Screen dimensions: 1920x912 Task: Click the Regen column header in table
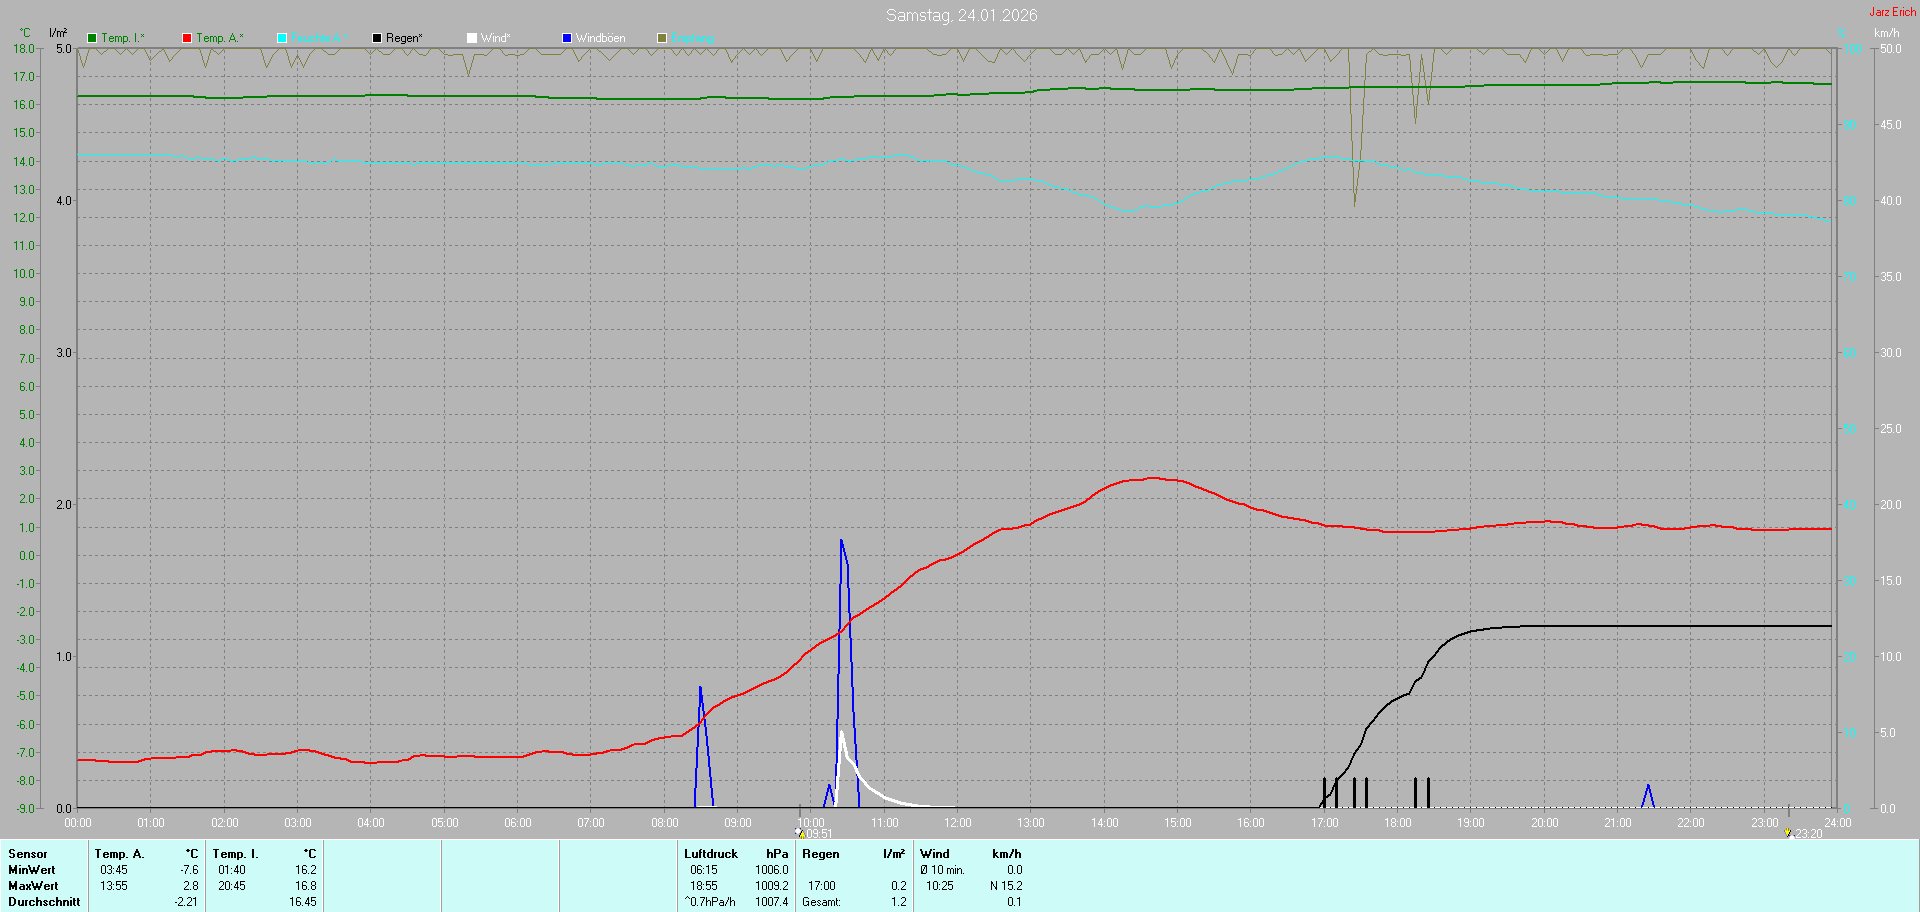click(x=821, y=854)
